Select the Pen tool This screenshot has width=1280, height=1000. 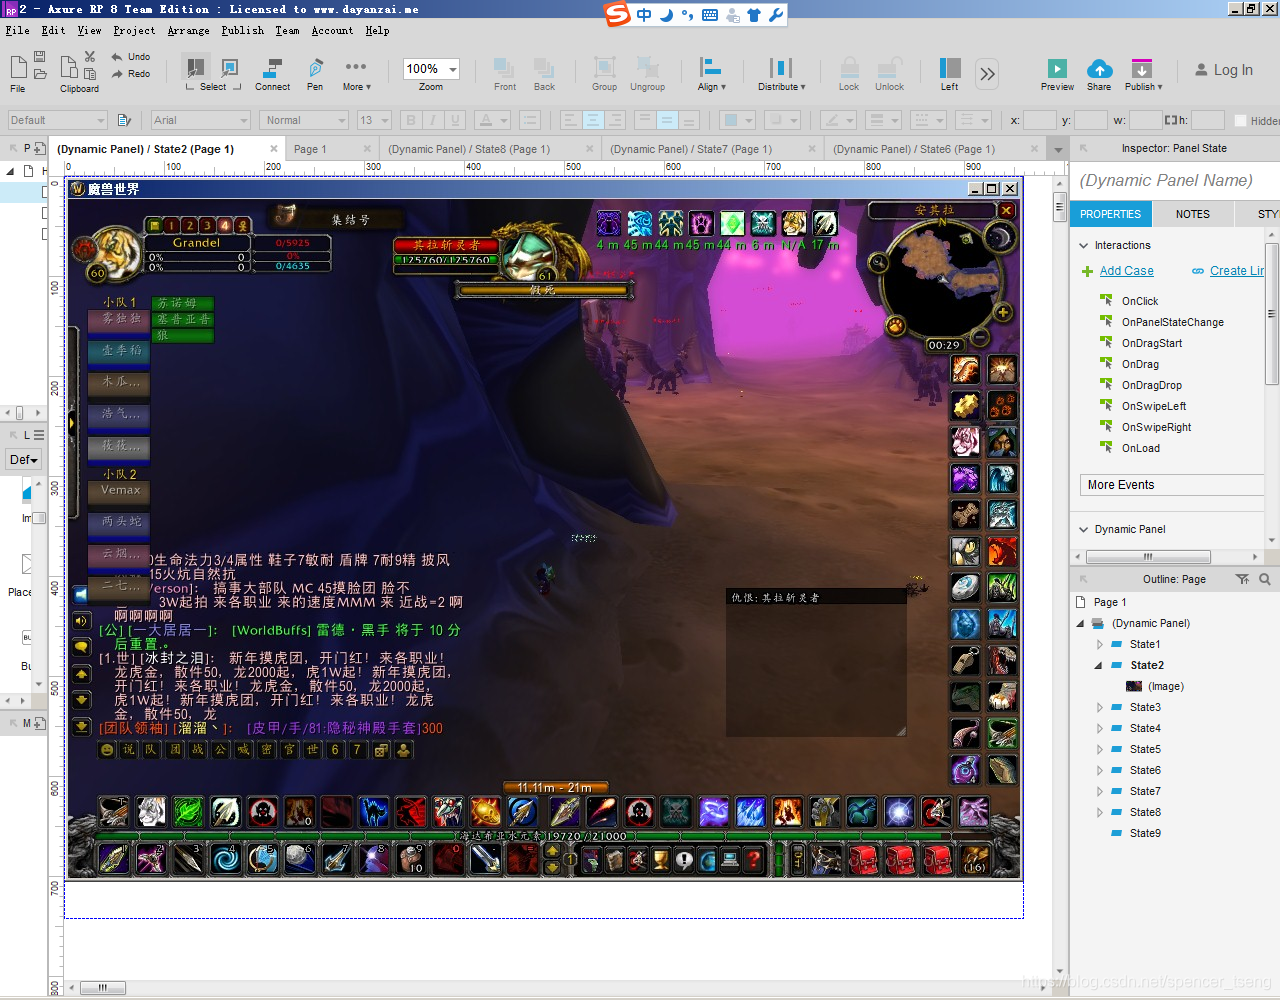315,68
